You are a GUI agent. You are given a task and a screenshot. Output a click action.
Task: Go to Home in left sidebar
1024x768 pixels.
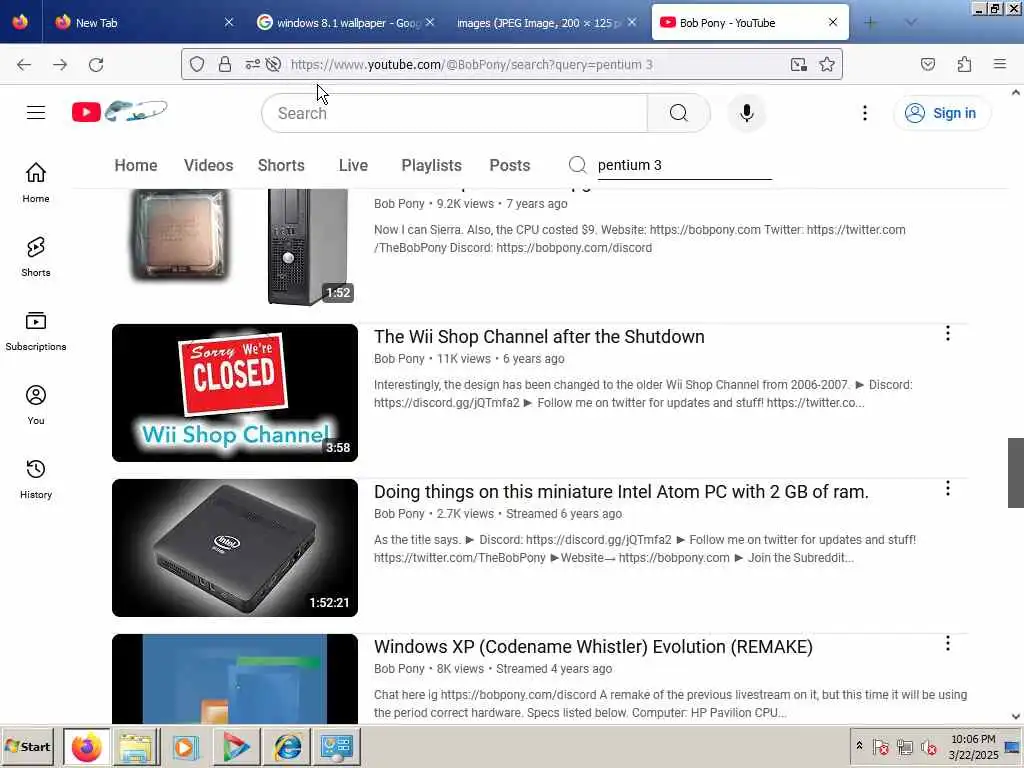click(36, 182)
